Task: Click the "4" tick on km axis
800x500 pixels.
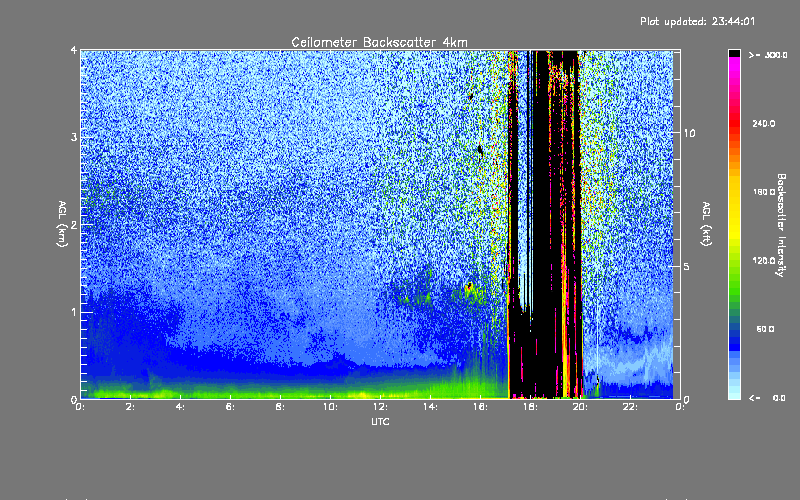Action: click(x=74, y=51)
